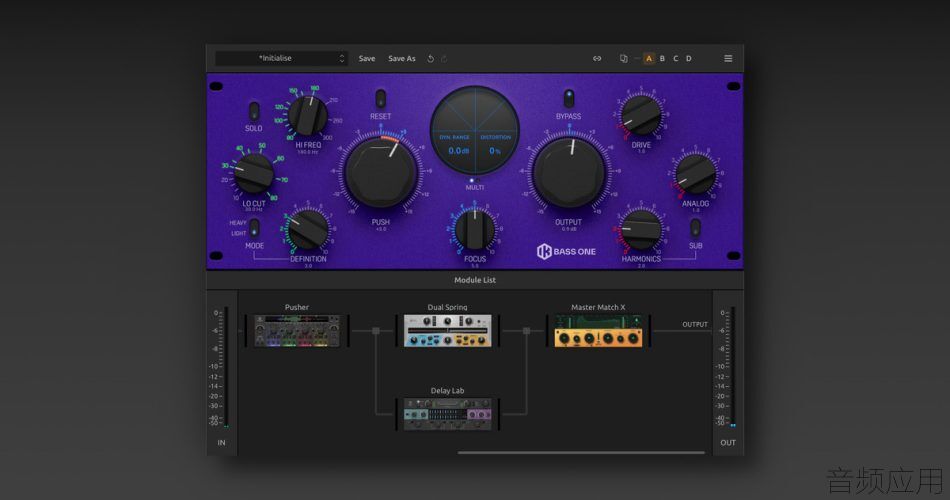Click the circular dynamic range display
950x500 pixels.
point(475,131)
